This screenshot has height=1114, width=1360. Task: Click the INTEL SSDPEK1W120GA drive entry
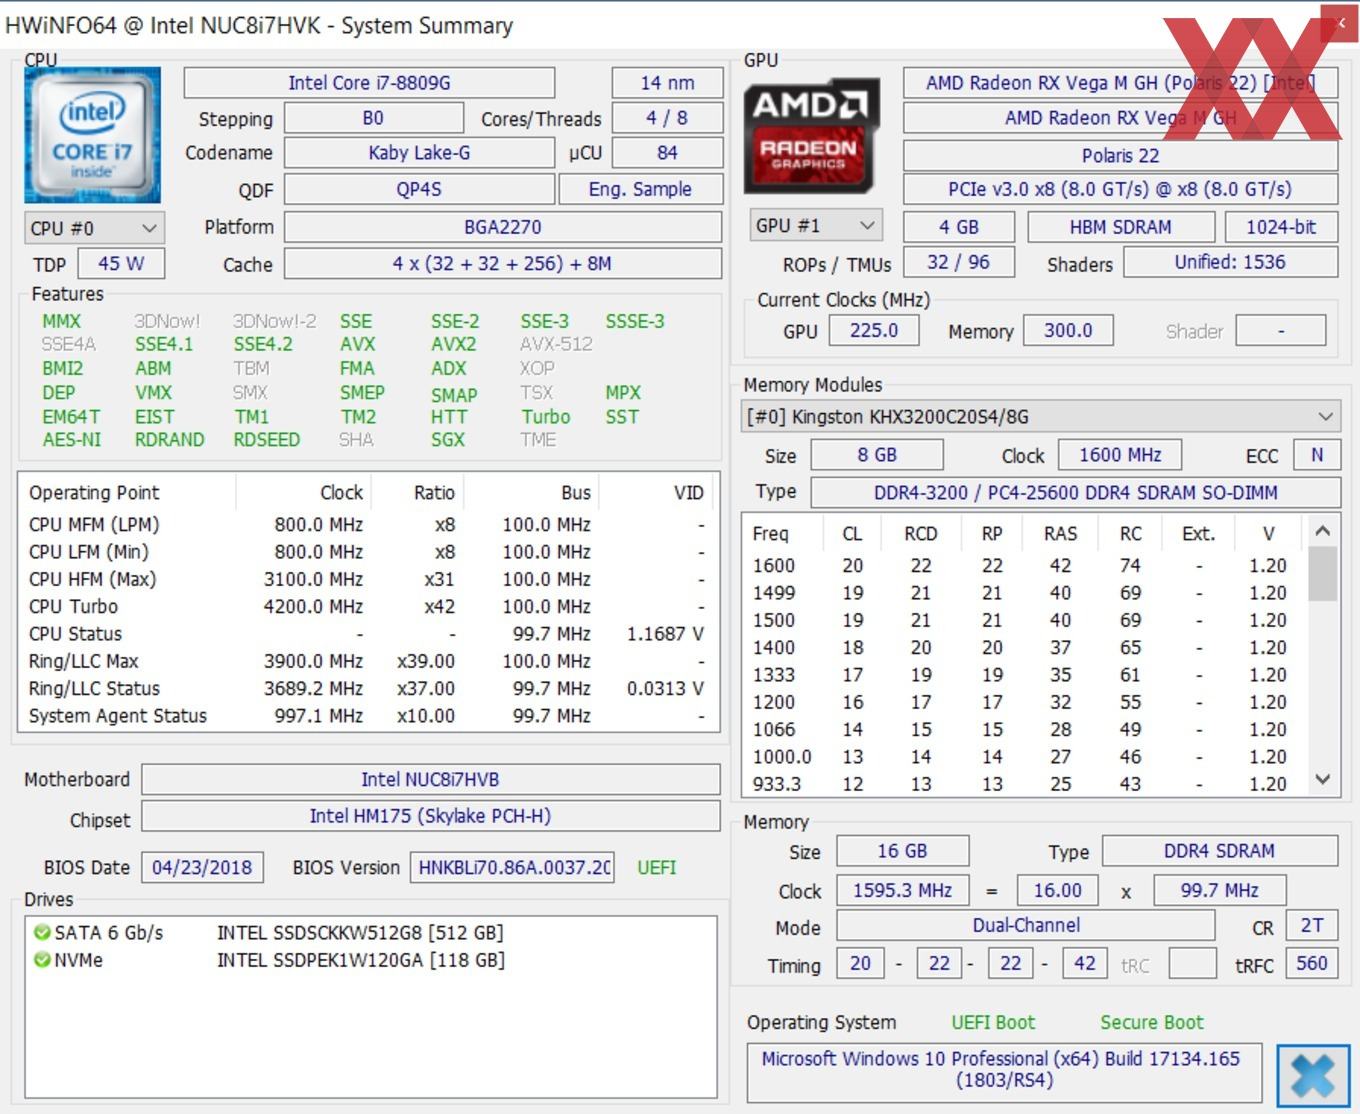click(361, 960)
